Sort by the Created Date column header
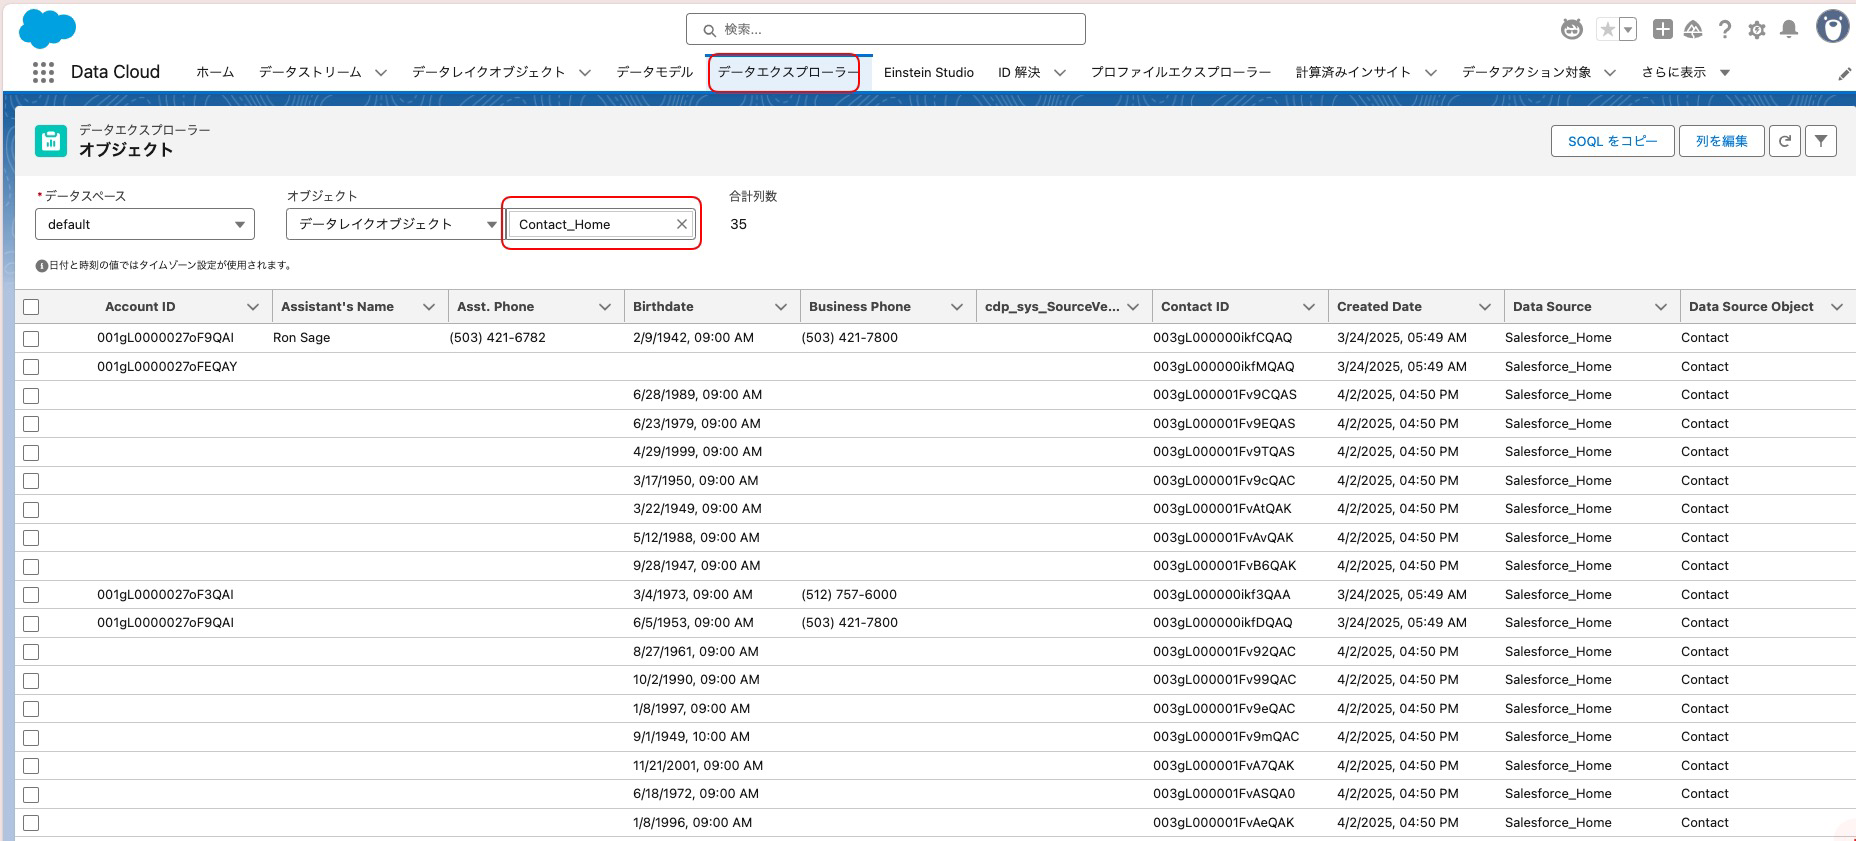Screen dimensions: 1856x841 coord(1379,307)
